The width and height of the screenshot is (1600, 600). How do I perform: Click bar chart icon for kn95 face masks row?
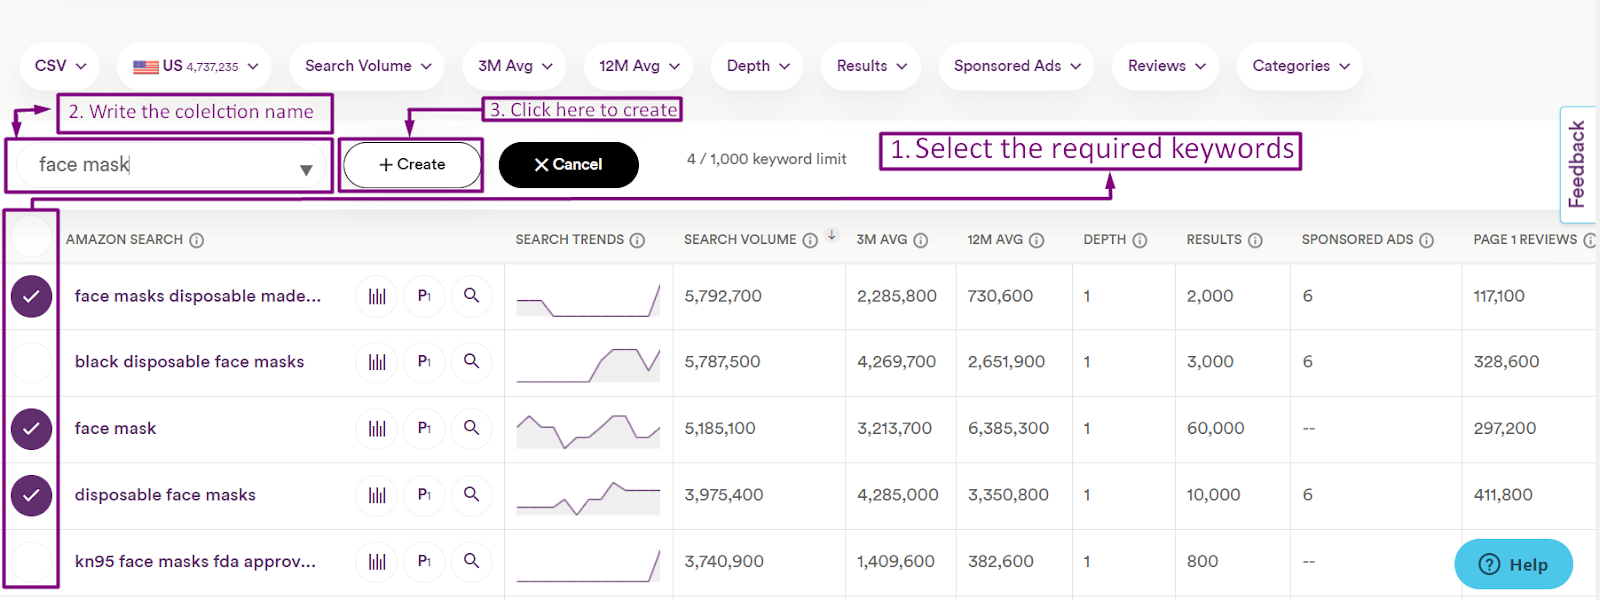377,562
